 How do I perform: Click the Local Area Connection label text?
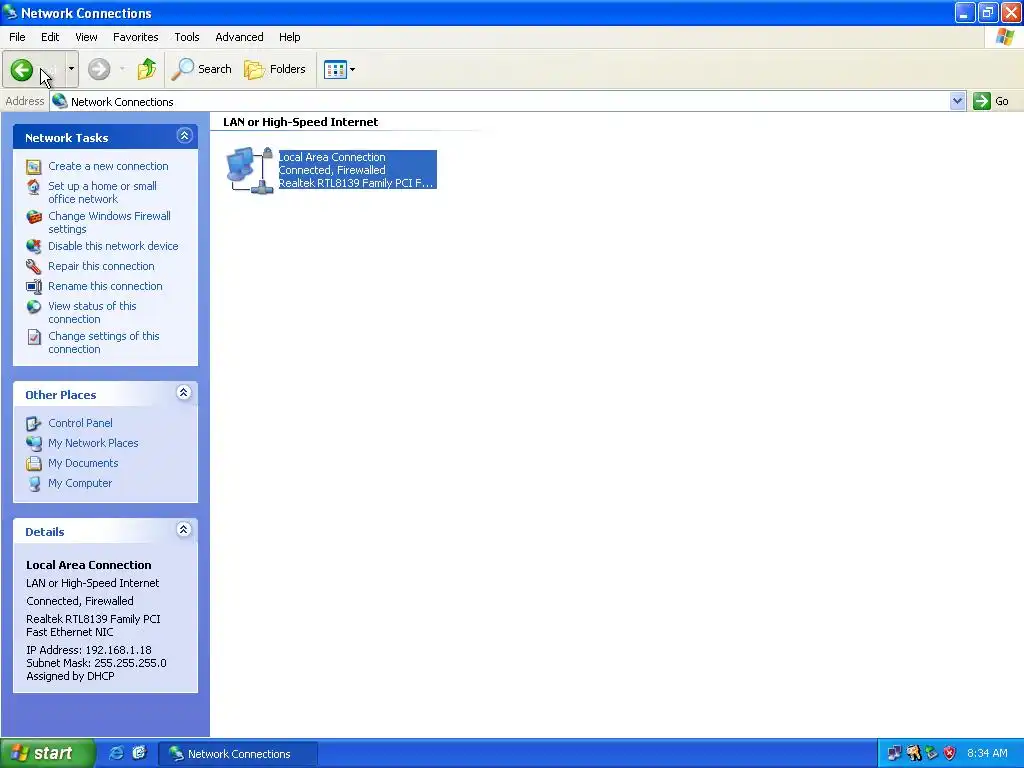coord(332,157)
